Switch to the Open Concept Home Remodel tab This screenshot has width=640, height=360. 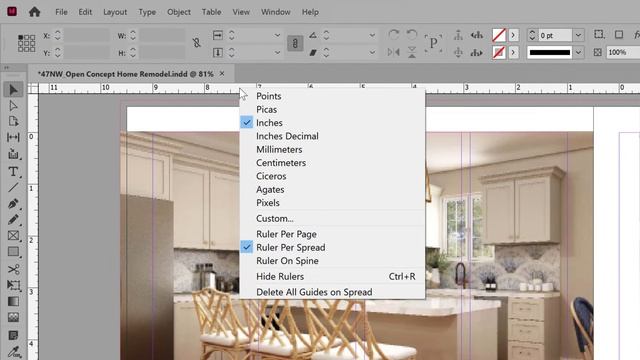[125, 74]
